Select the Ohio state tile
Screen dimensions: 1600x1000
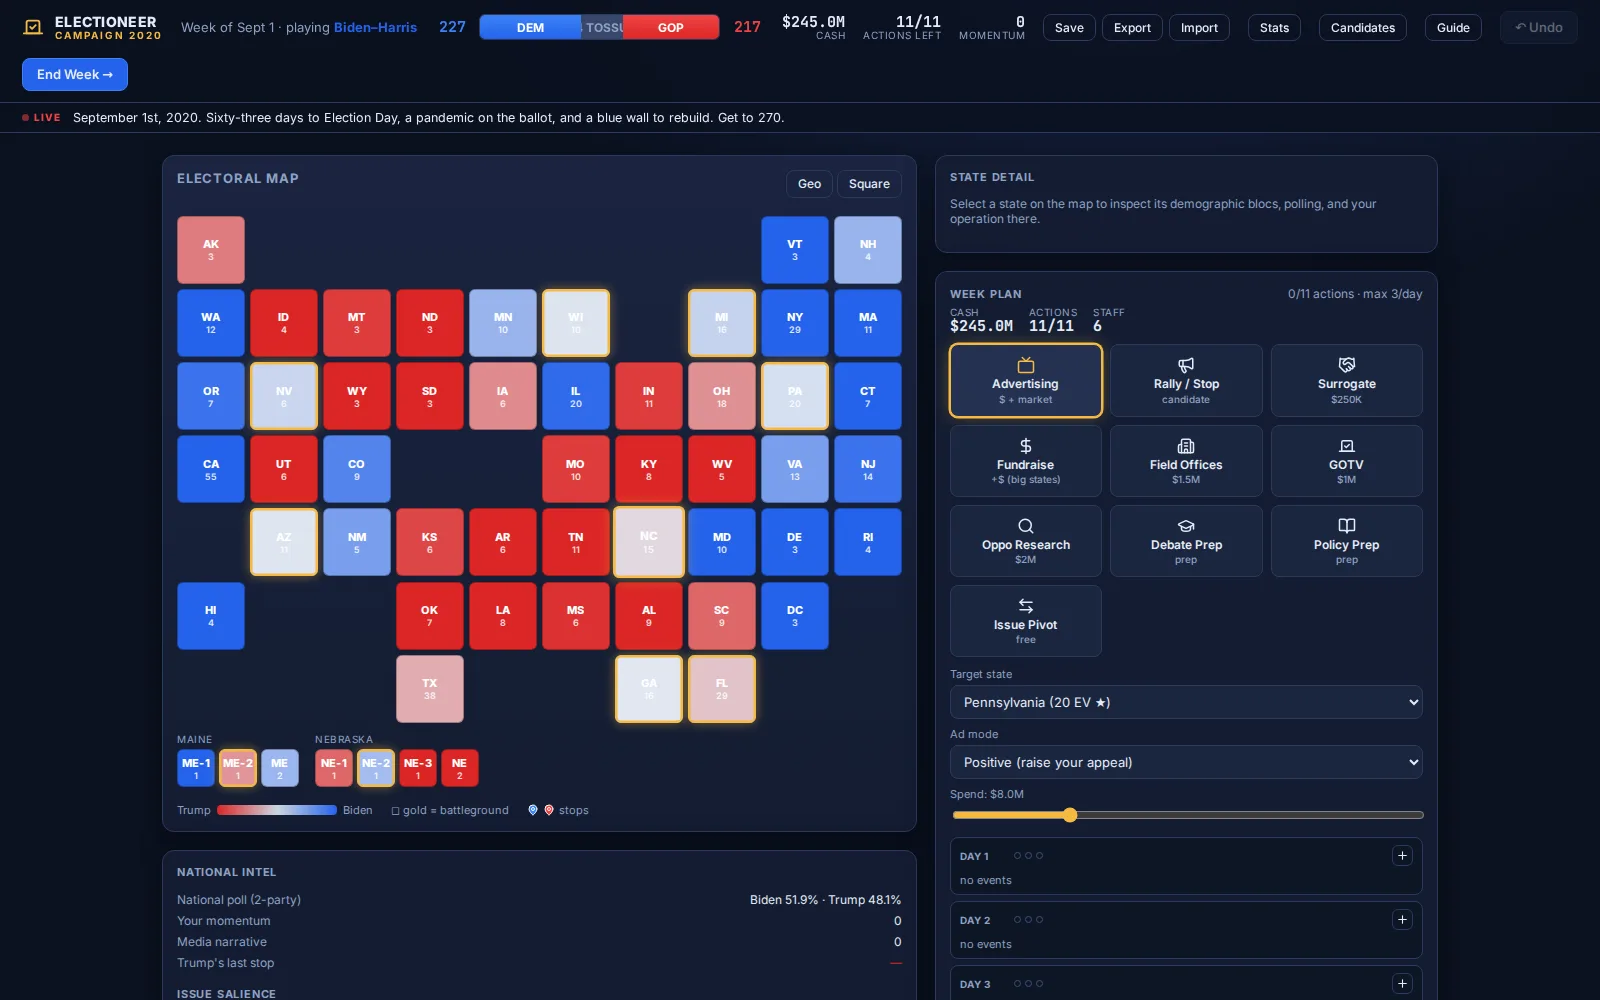pos(722,396)
